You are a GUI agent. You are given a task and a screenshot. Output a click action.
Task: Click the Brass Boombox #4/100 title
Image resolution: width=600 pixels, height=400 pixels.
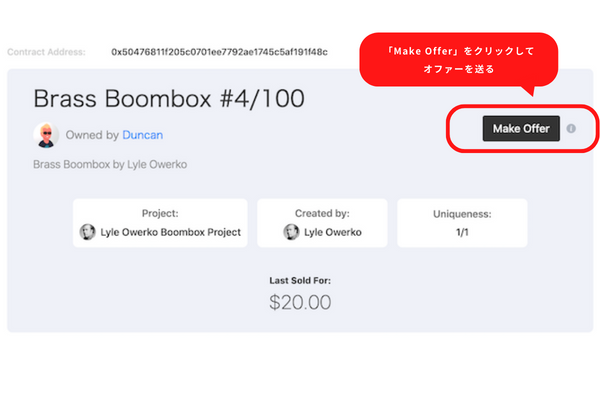[x=169, y=99]
